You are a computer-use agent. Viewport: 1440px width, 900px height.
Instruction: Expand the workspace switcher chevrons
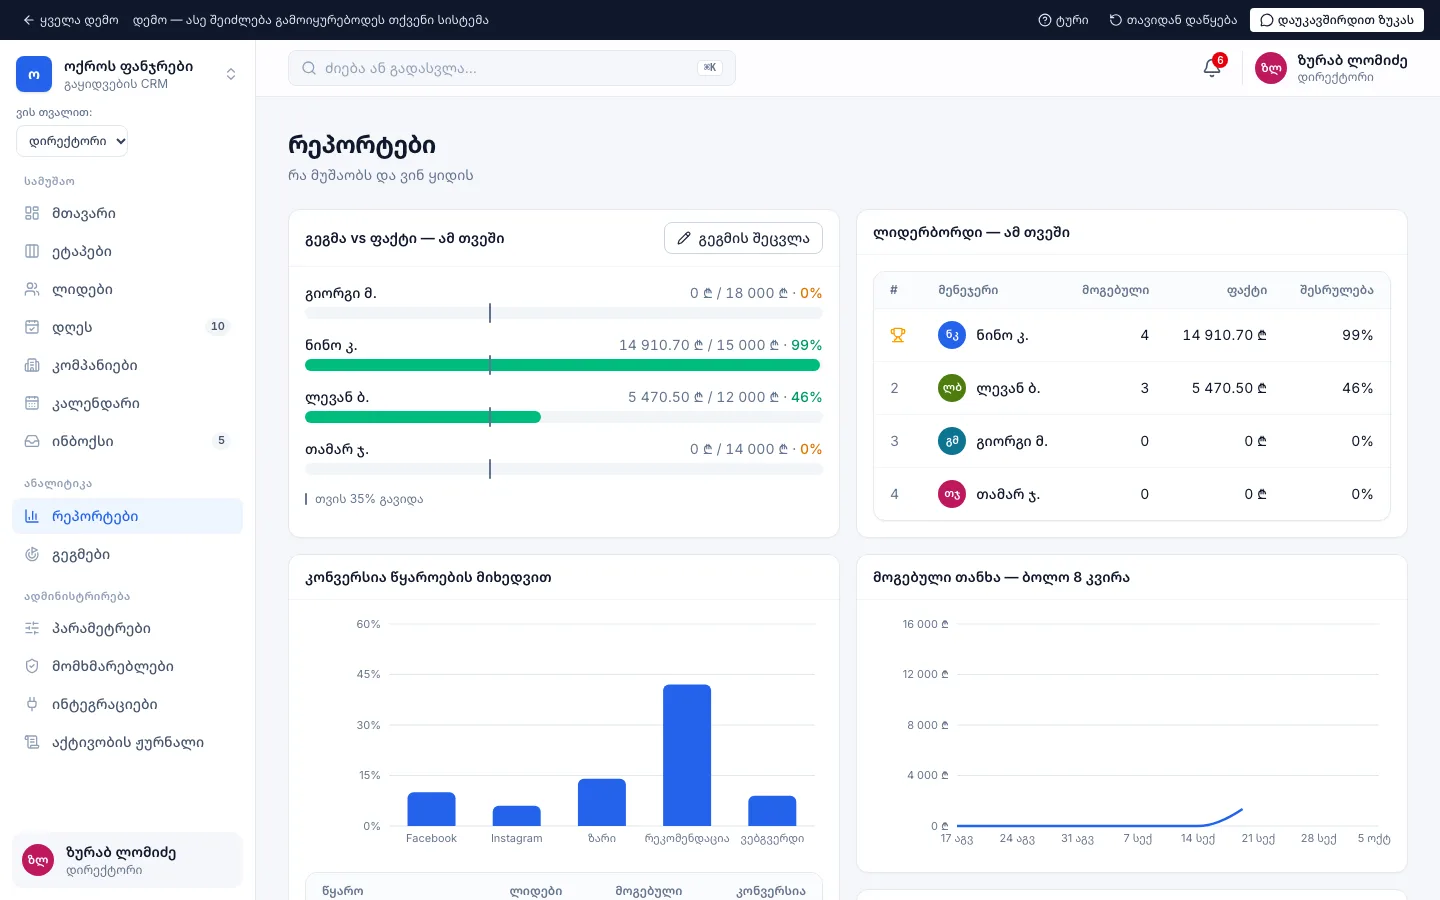[x=231, y=74]
